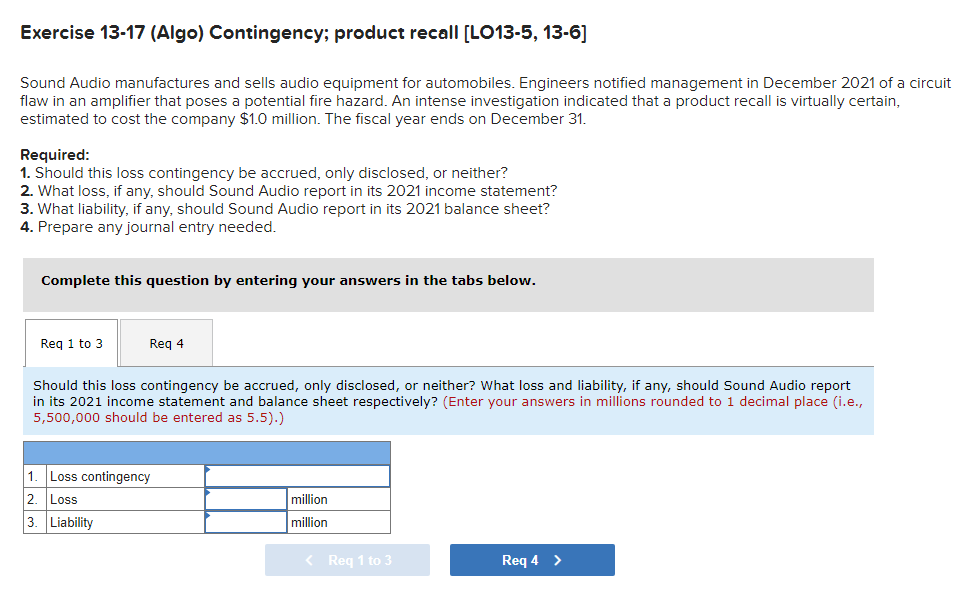
Task: Switch to the Req 4 tab
Action: point(165,343)
